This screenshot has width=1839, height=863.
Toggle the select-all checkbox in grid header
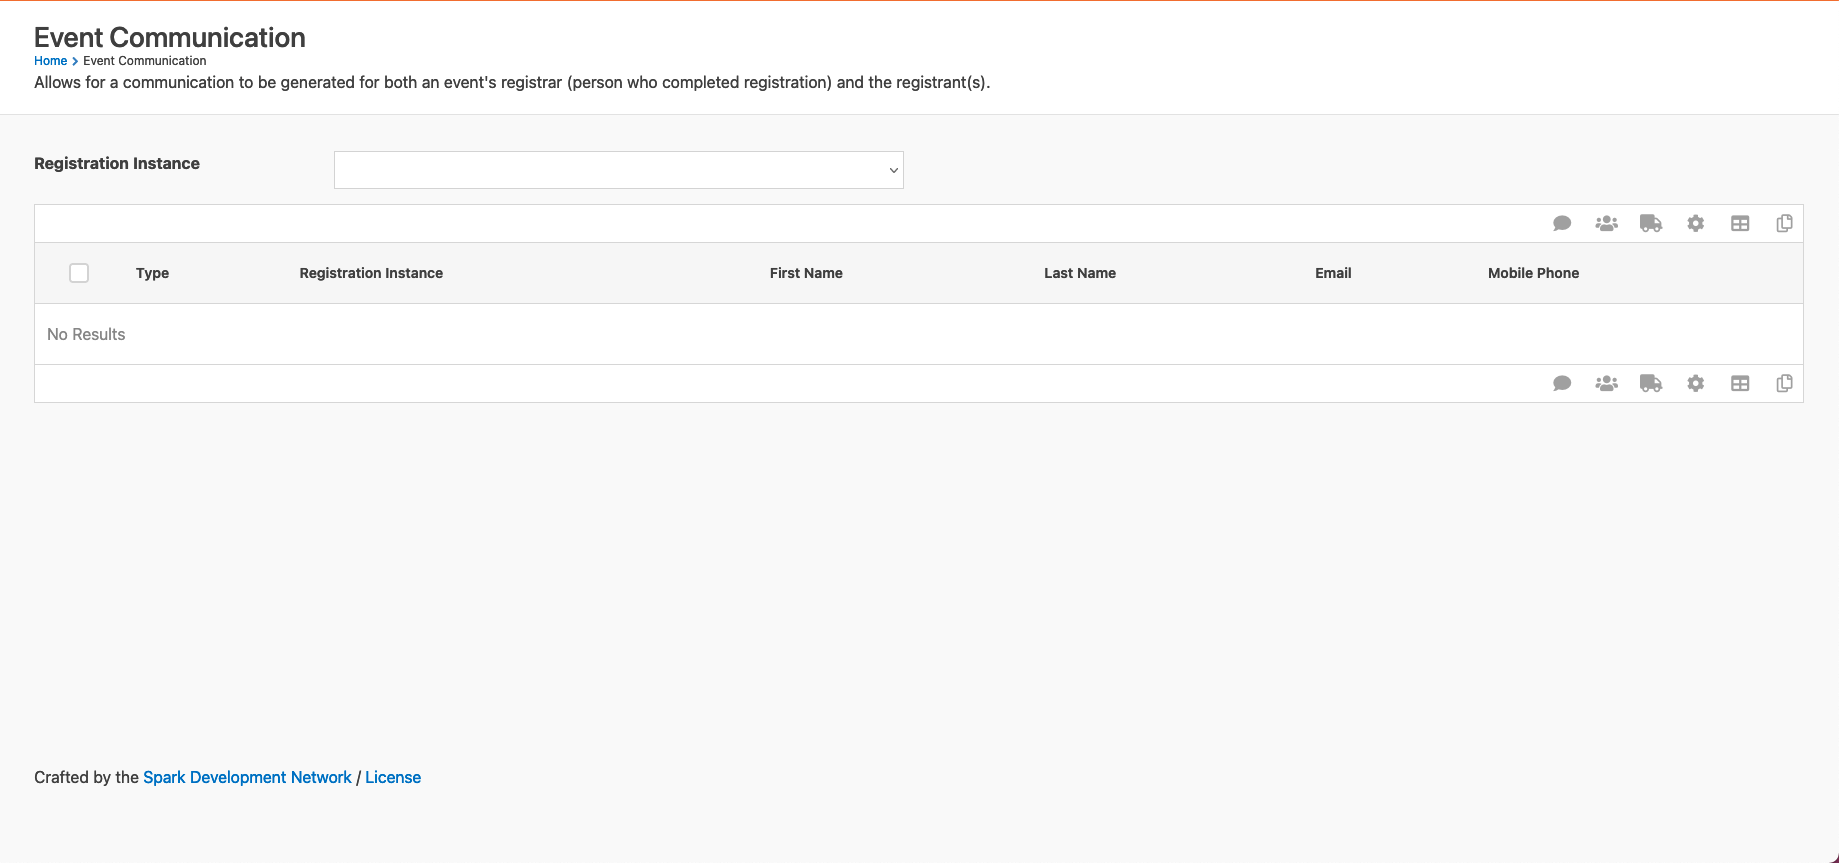click(79, 273)
